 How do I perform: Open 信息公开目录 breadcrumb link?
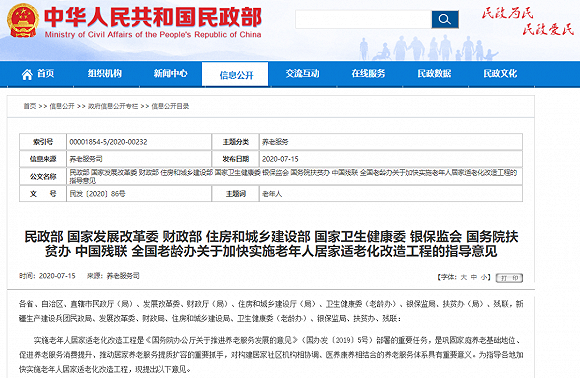pos(170,106)
